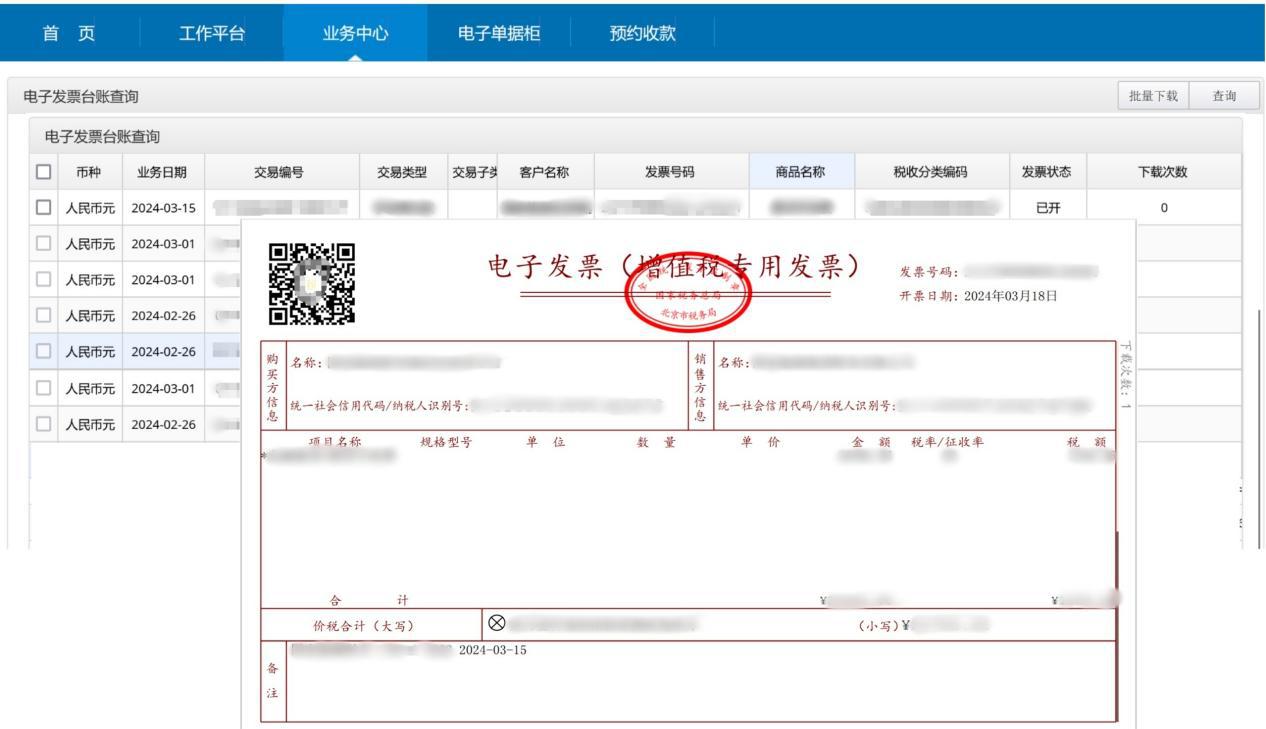Go to the 电子单据柜 tab
1266x729 pixels.
tap(499, 32)
